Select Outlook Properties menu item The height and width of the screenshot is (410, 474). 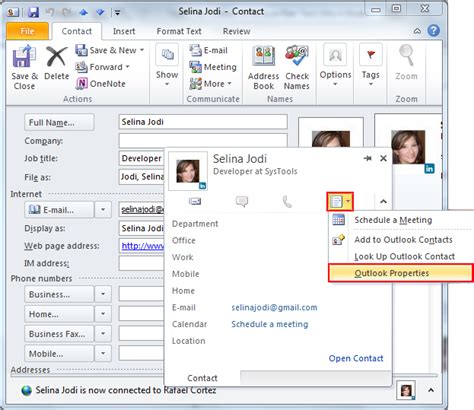pyautogui.click(x=400, y=273)
